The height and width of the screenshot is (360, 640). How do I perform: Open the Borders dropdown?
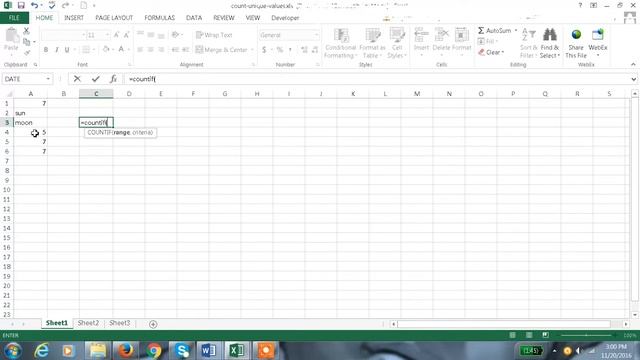(x=93, y=50)
